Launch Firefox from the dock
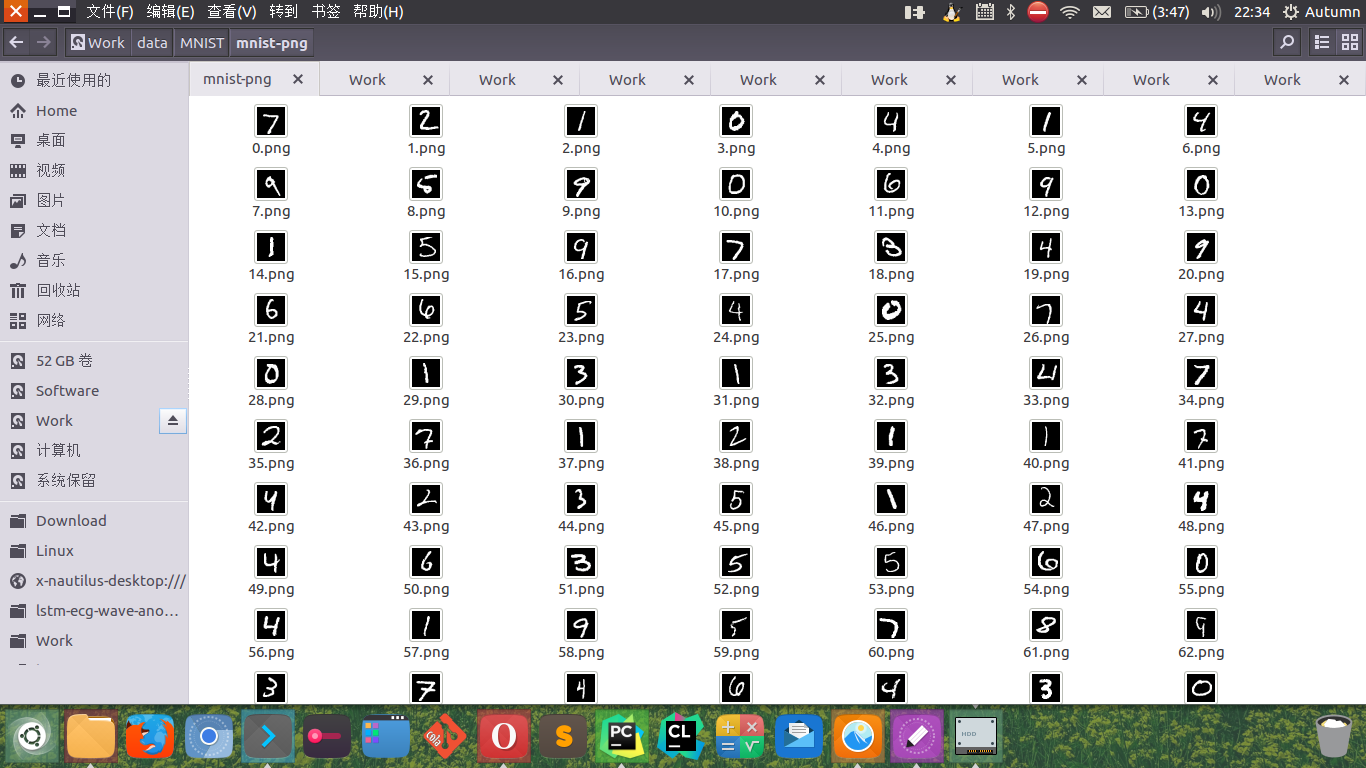 tap(150, 738)
